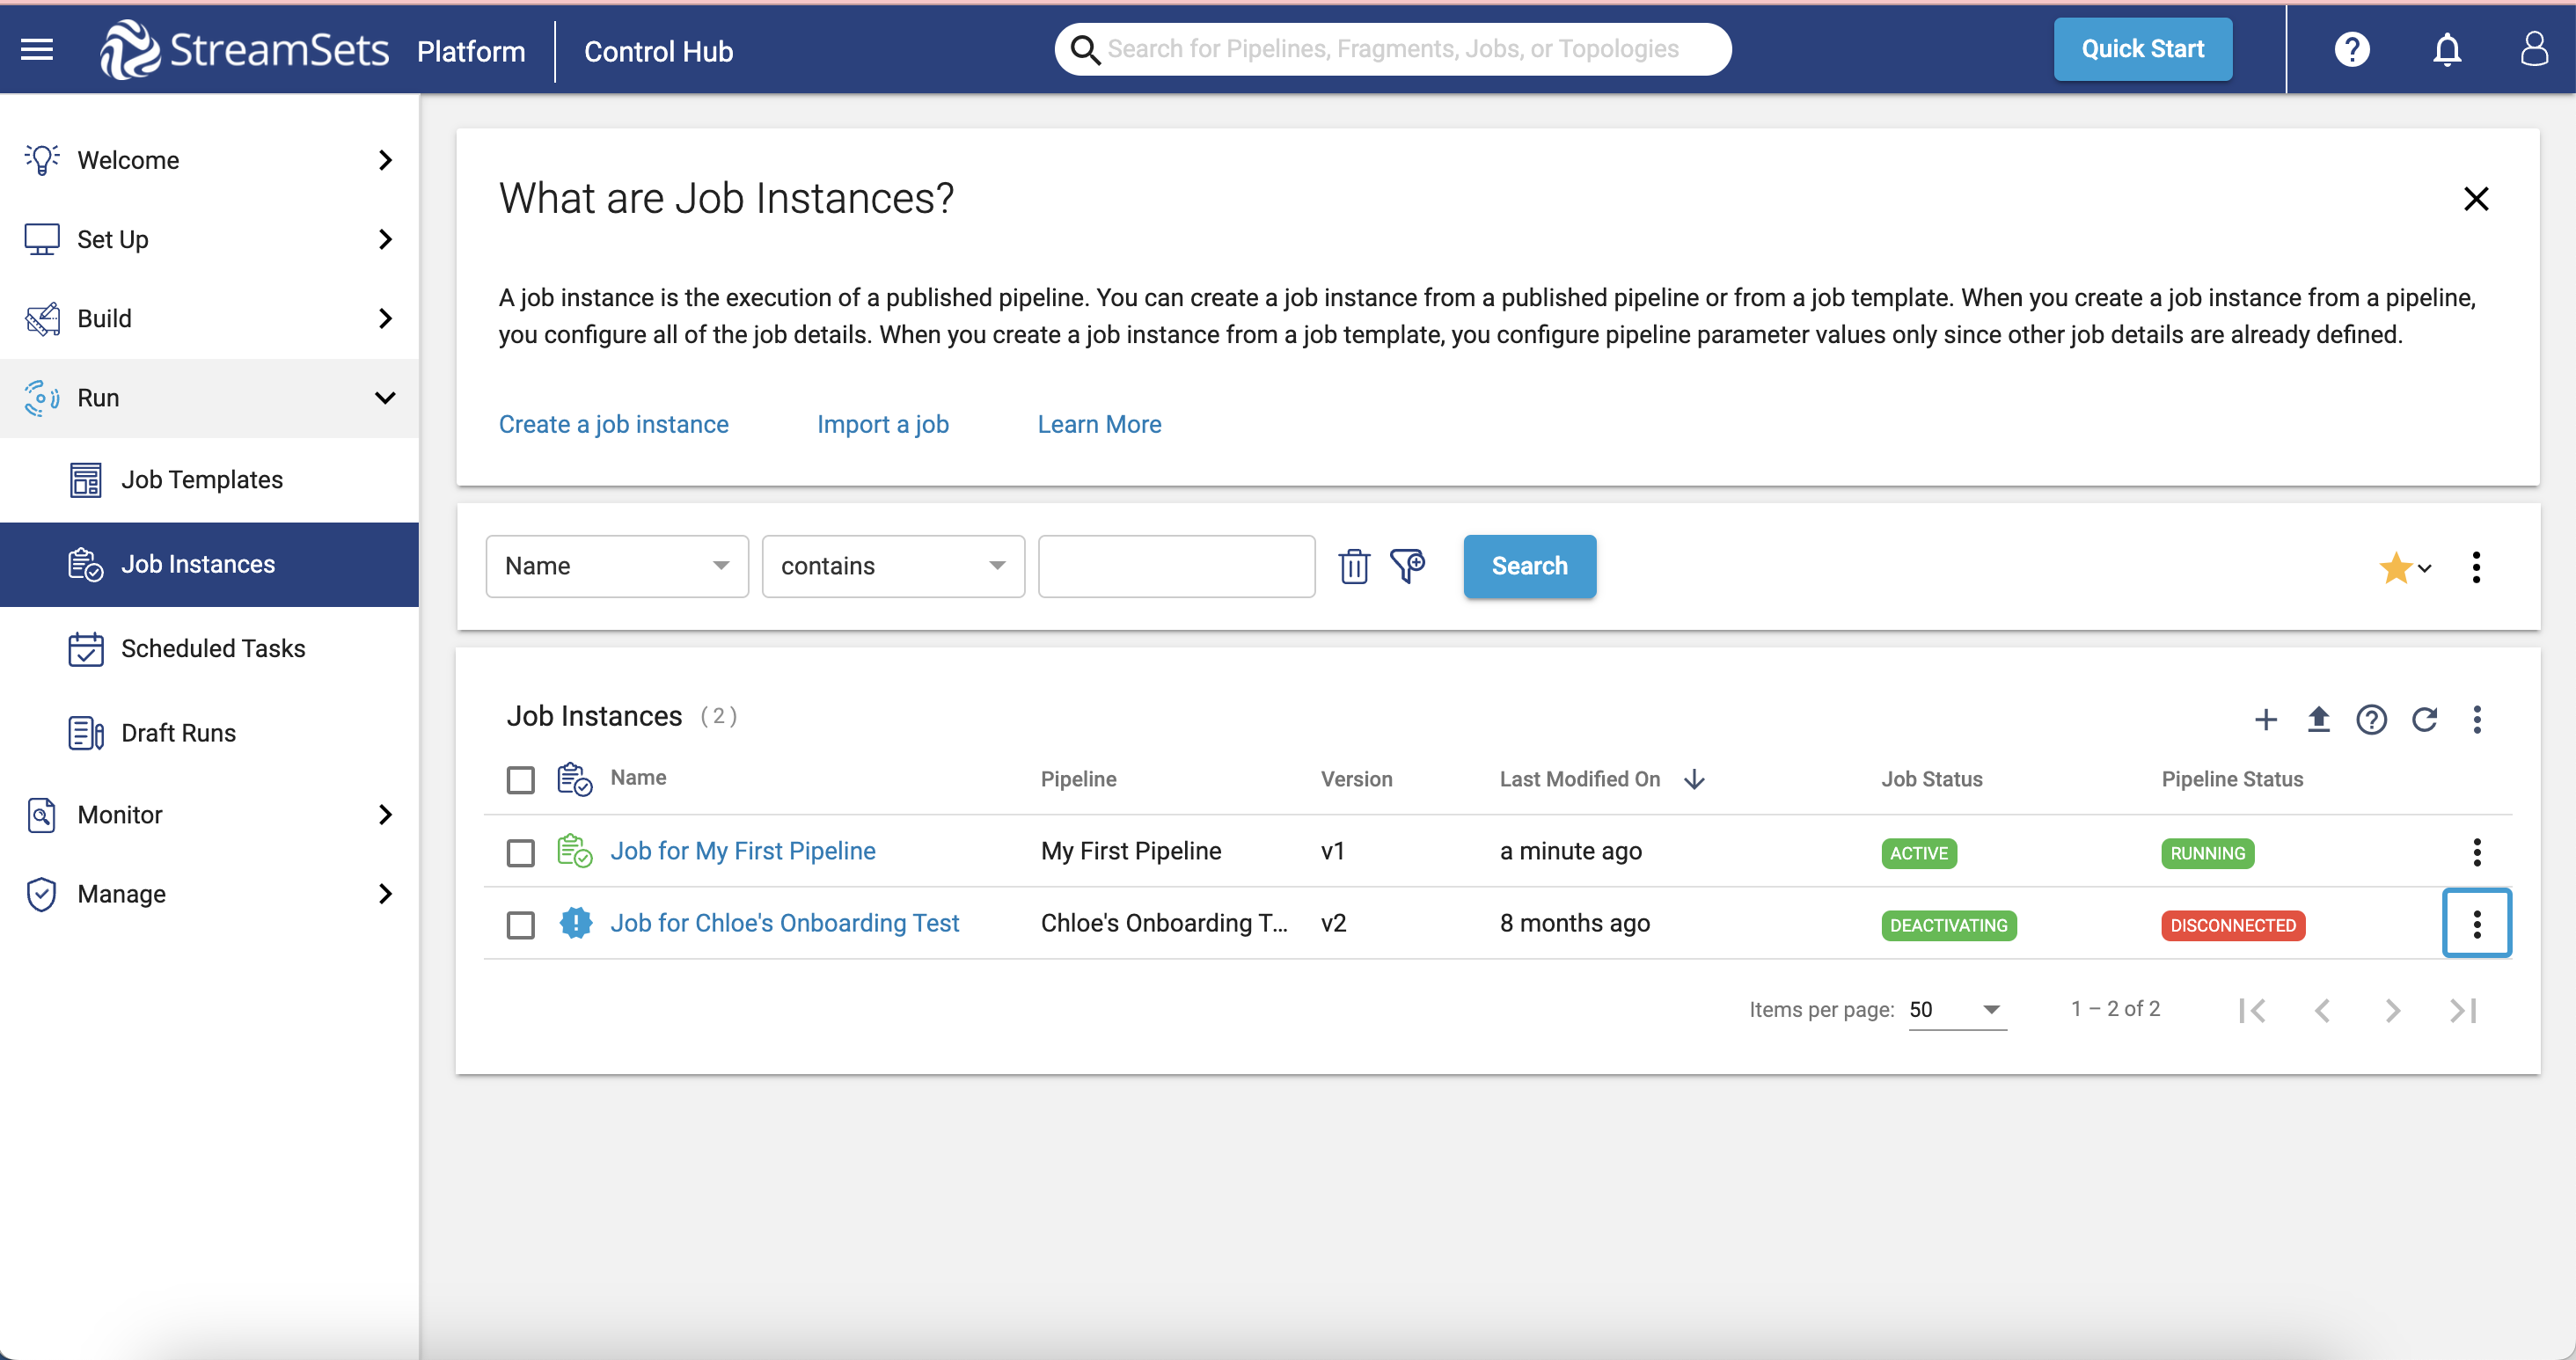Open the contains operator dropdown
The width and height of the screenshot is (2576, 1360).
(893, 566)
